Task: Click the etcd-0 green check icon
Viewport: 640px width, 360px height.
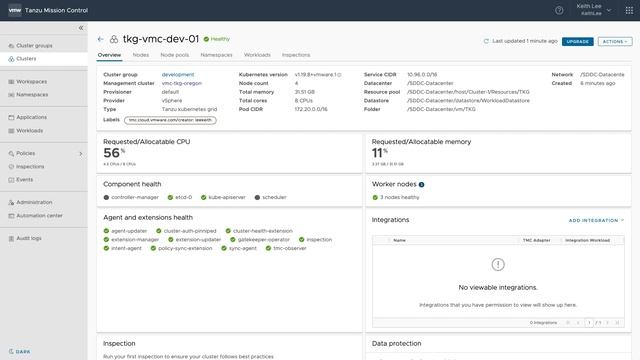Action: point(170,198)
